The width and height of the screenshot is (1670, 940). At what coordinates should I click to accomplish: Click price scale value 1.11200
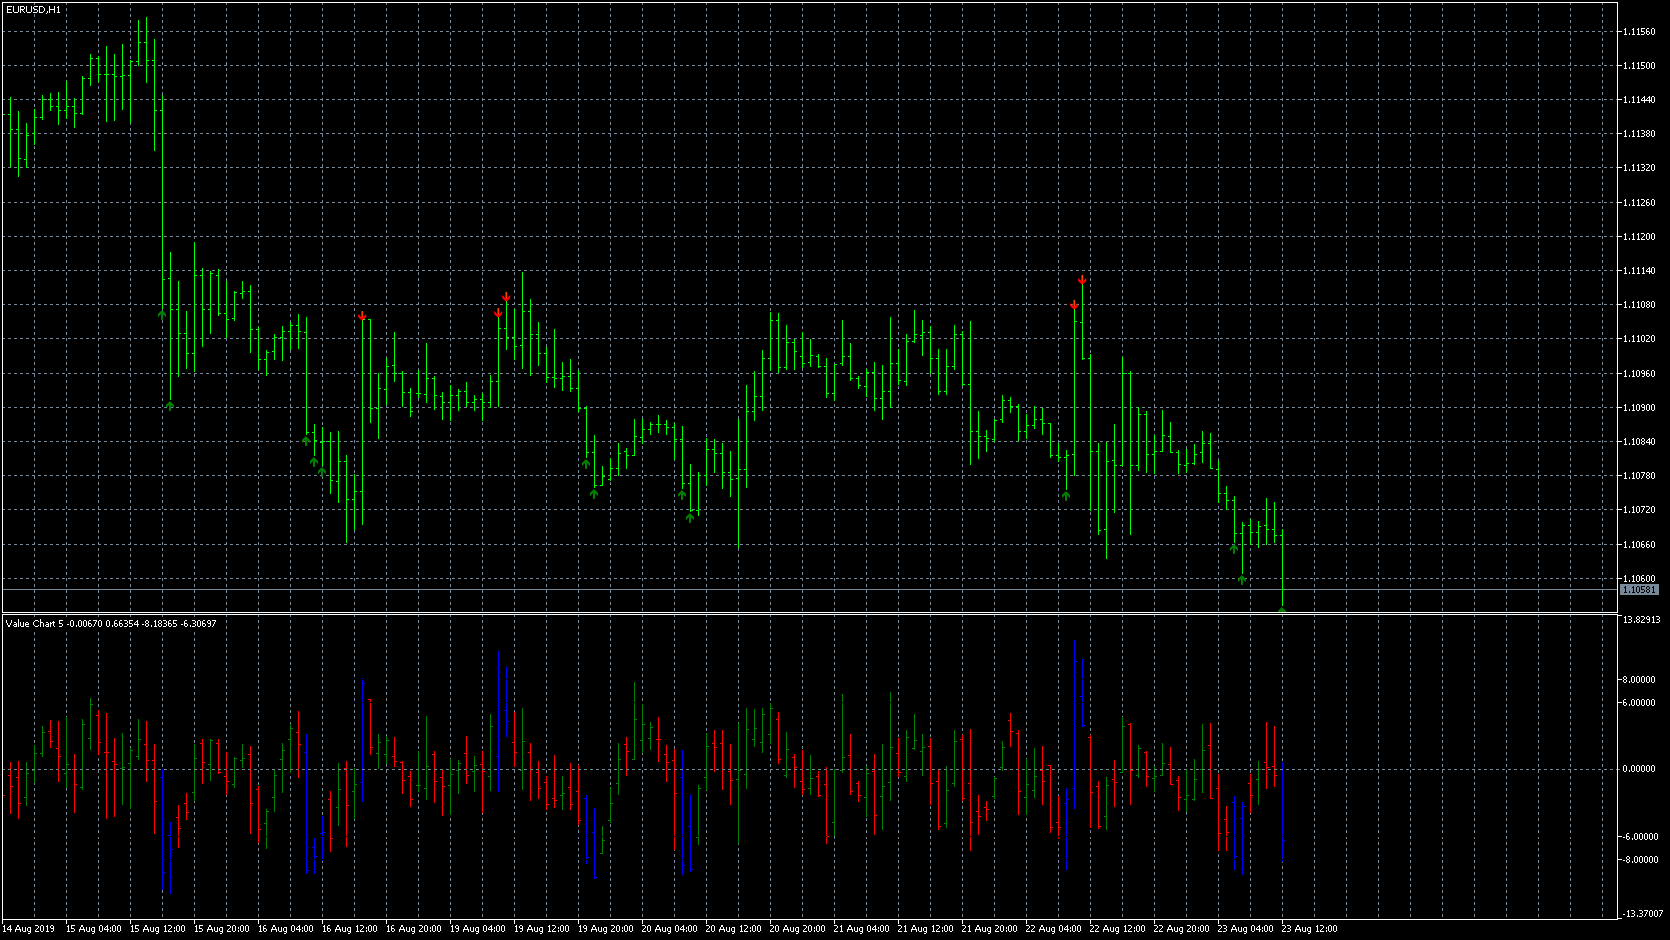coord(1640,237)
